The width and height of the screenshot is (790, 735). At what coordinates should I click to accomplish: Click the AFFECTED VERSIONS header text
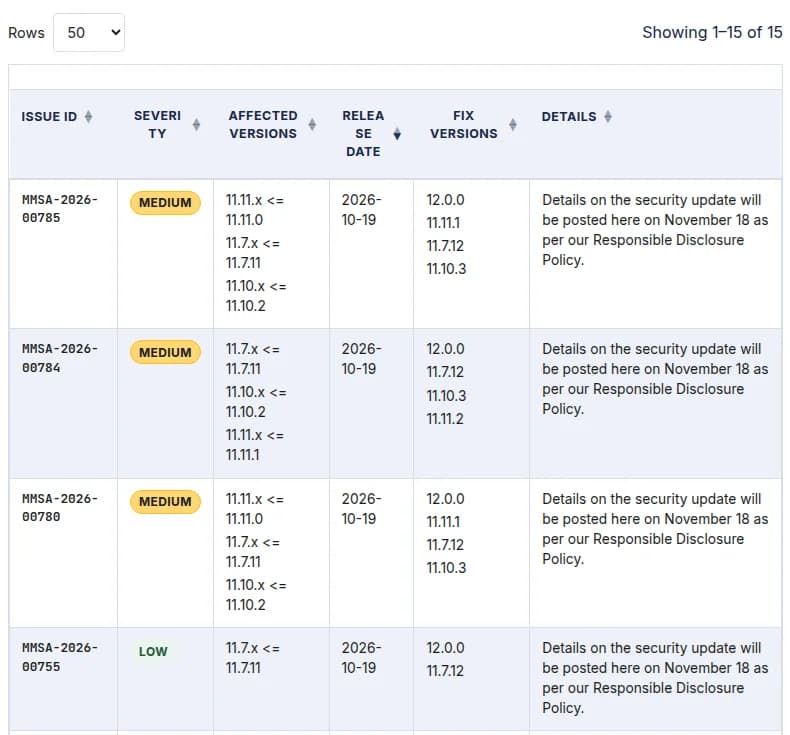[x=263, y=124]
